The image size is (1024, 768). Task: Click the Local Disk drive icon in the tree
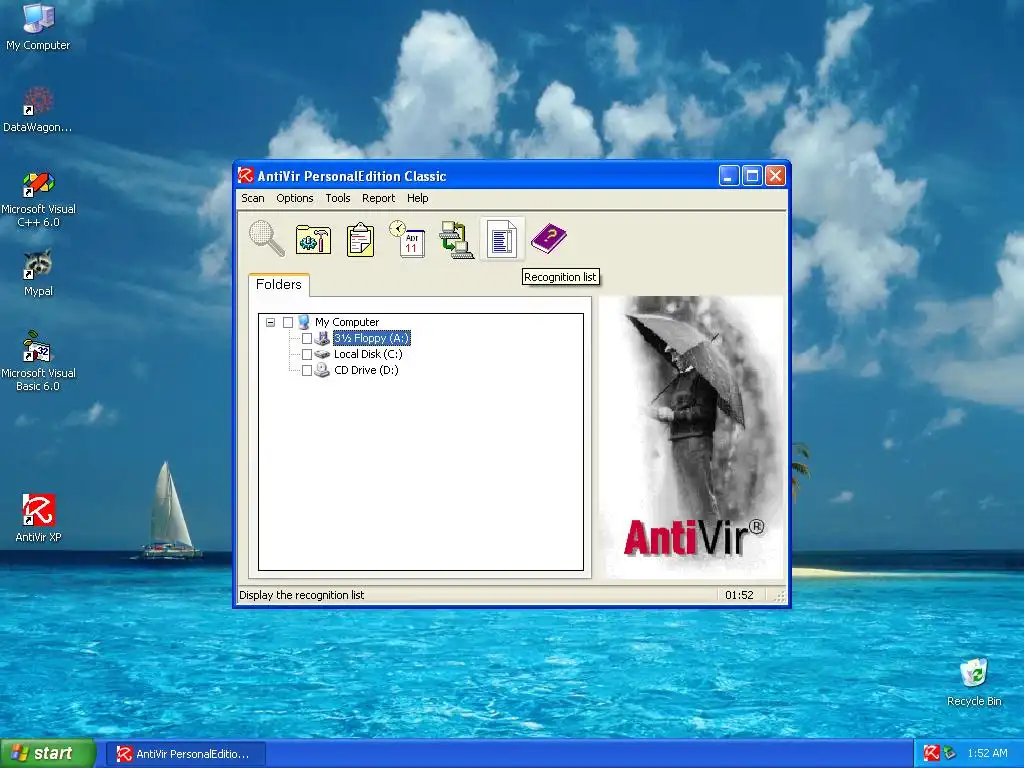click(322, 354)
